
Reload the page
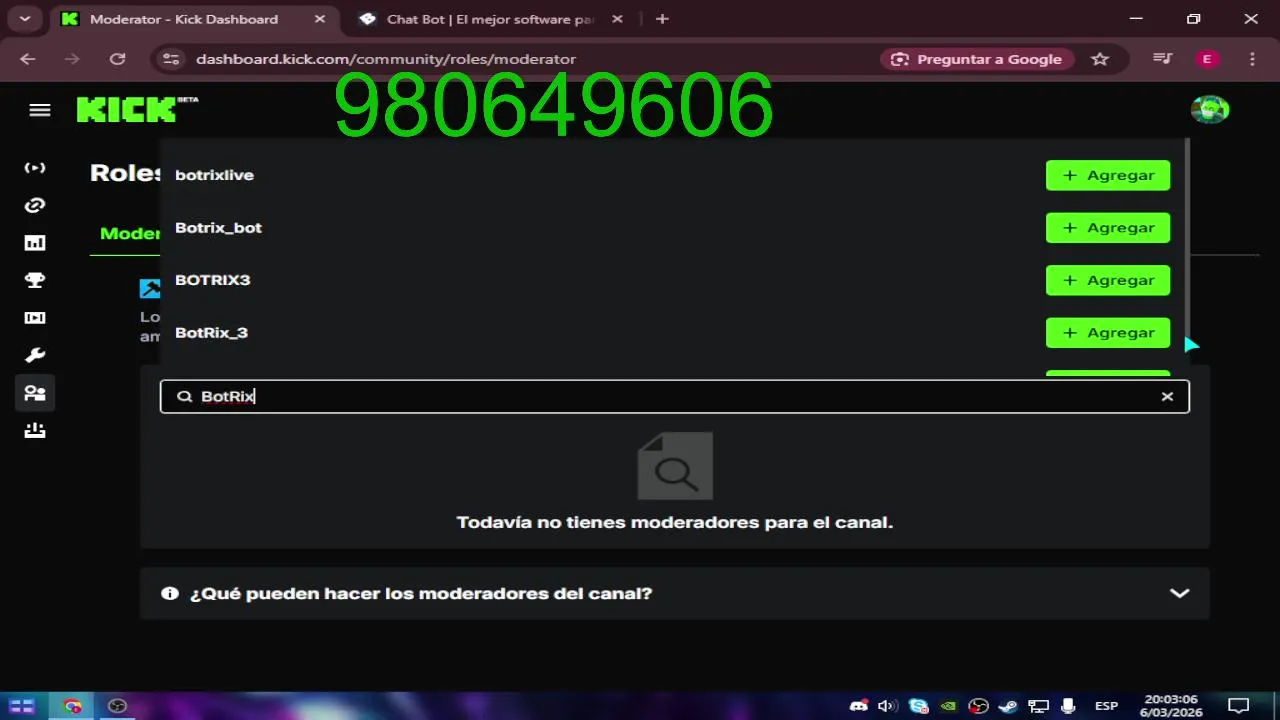(117, 59)
